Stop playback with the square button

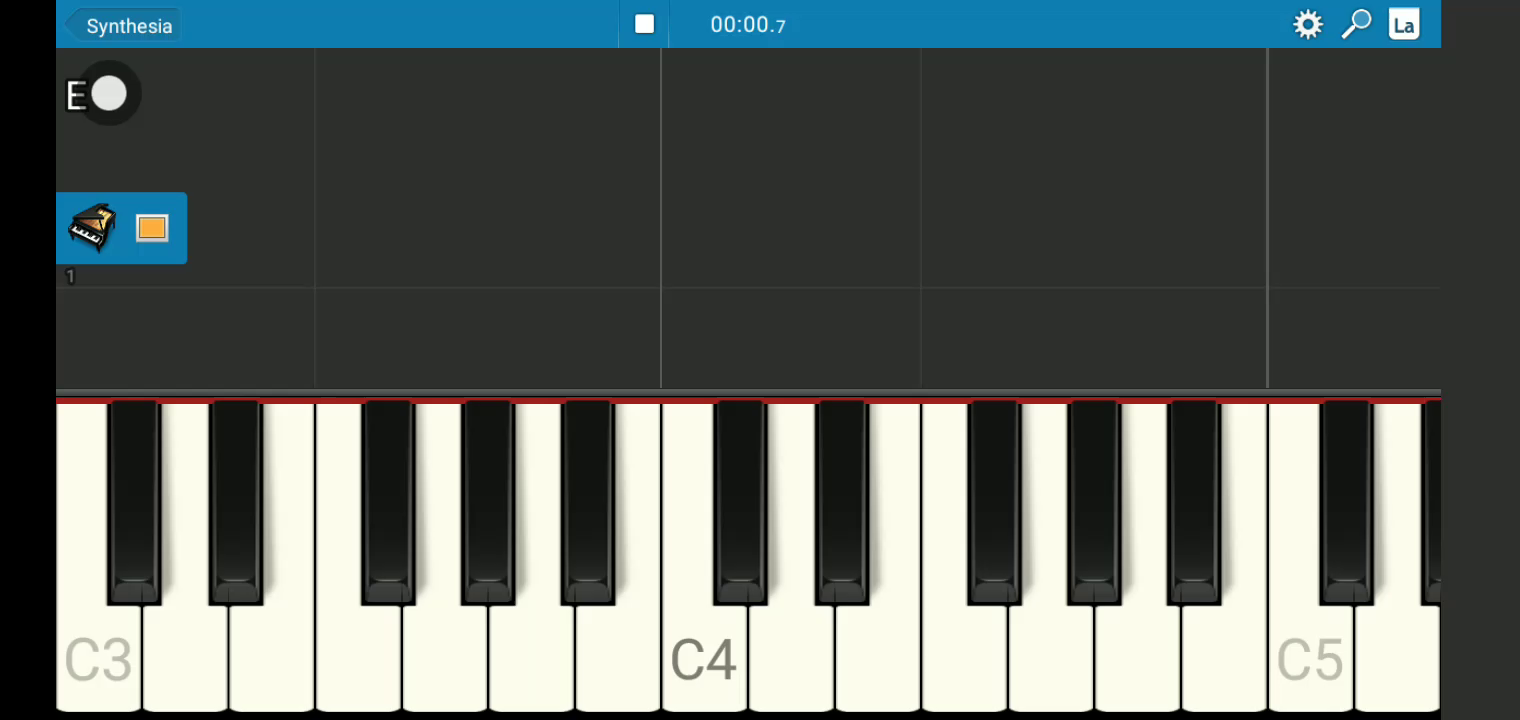click(x=644, y=24)
